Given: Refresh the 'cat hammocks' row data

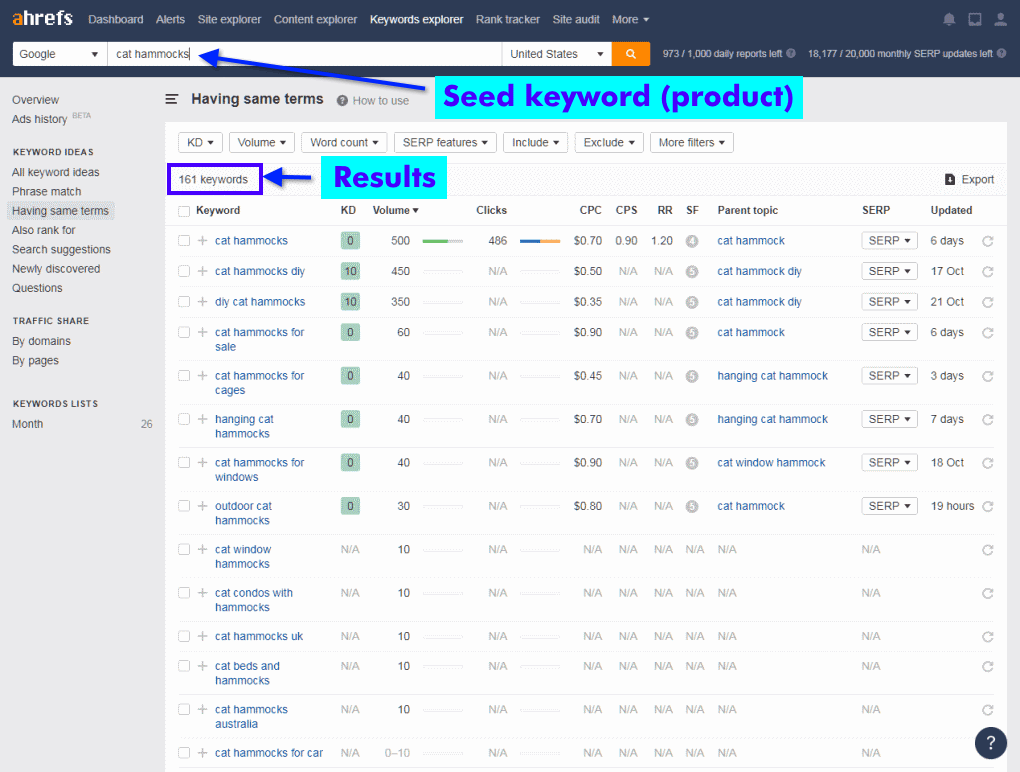Looking at the screenshot, I should pos(988,241).
